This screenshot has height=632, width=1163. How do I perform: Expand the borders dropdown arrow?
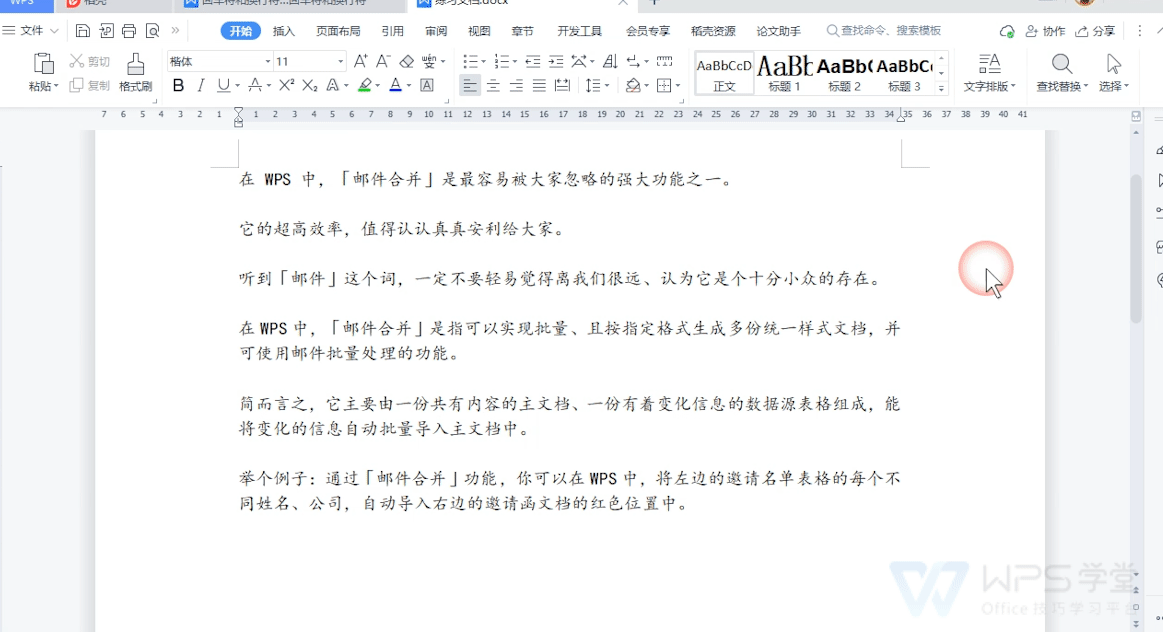678,85
